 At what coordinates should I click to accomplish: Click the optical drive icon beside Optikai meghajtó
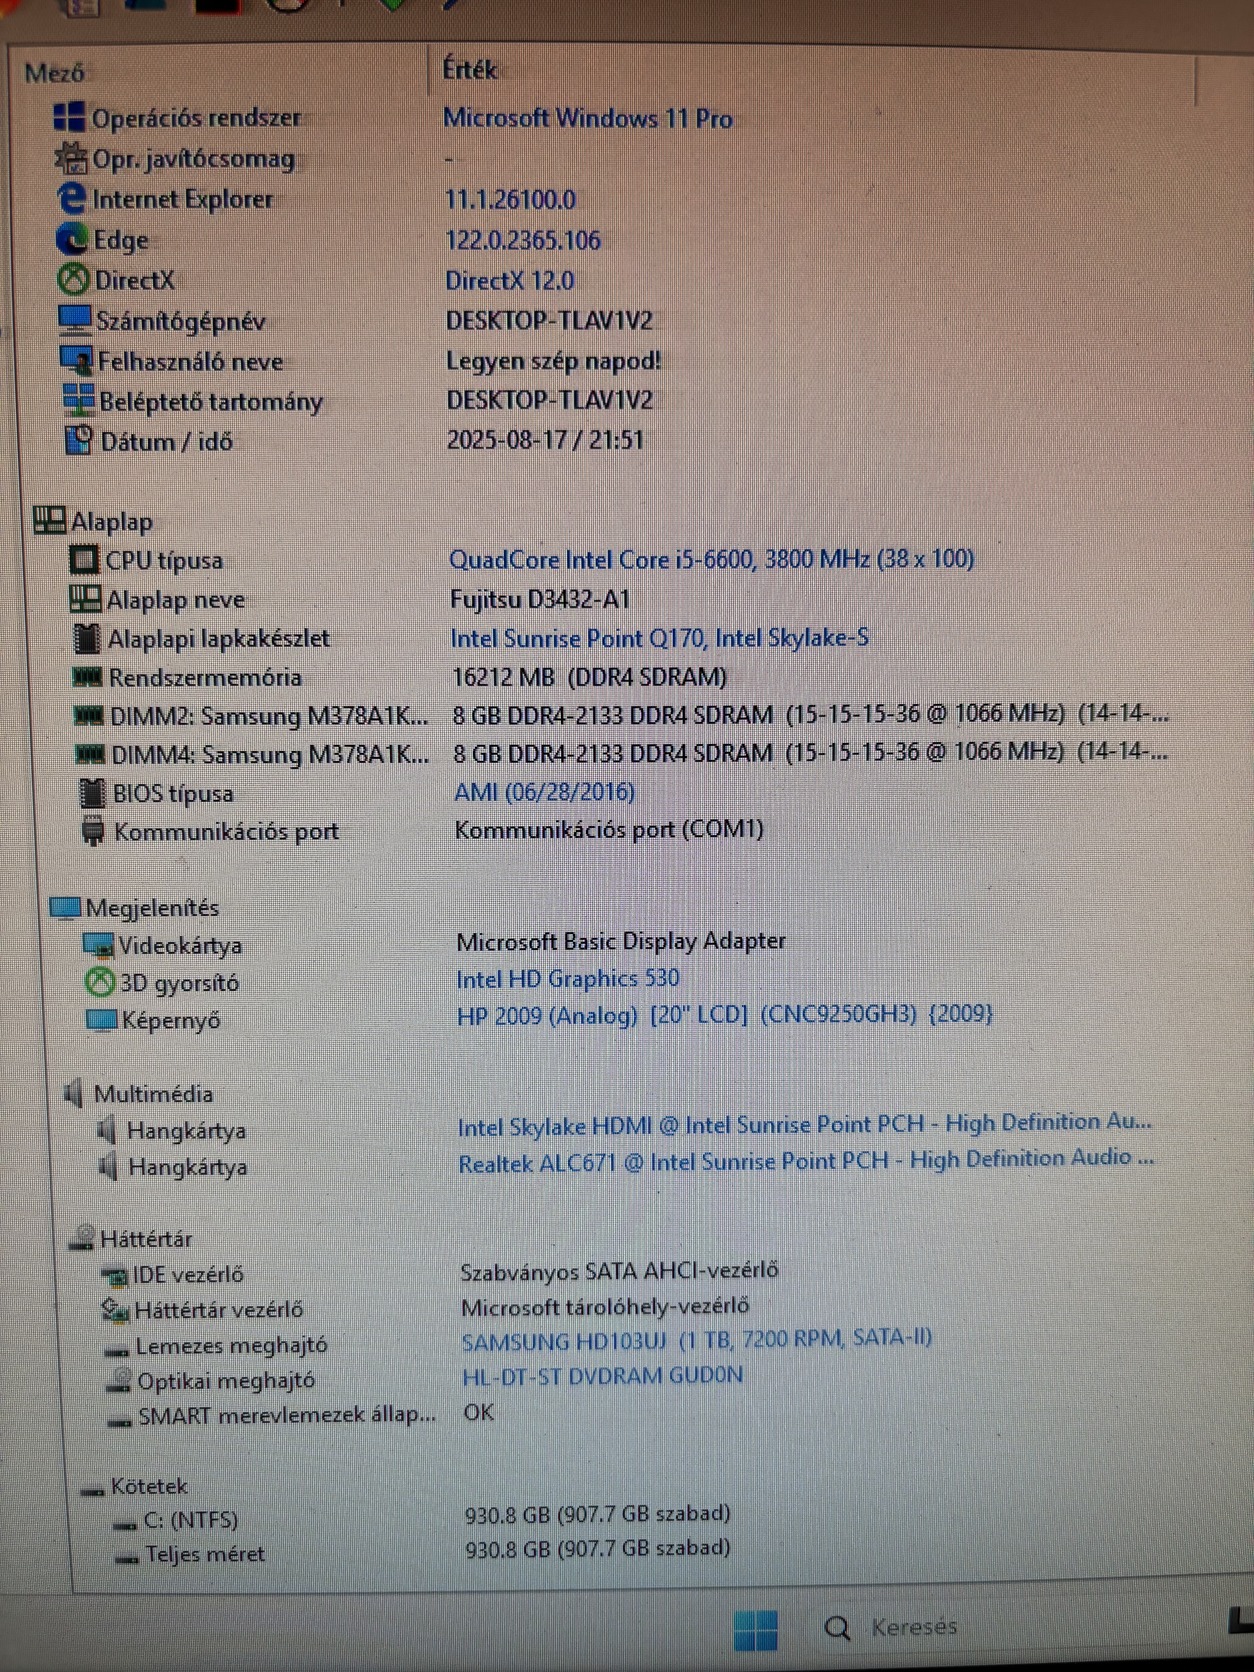tap(119, 1380)
